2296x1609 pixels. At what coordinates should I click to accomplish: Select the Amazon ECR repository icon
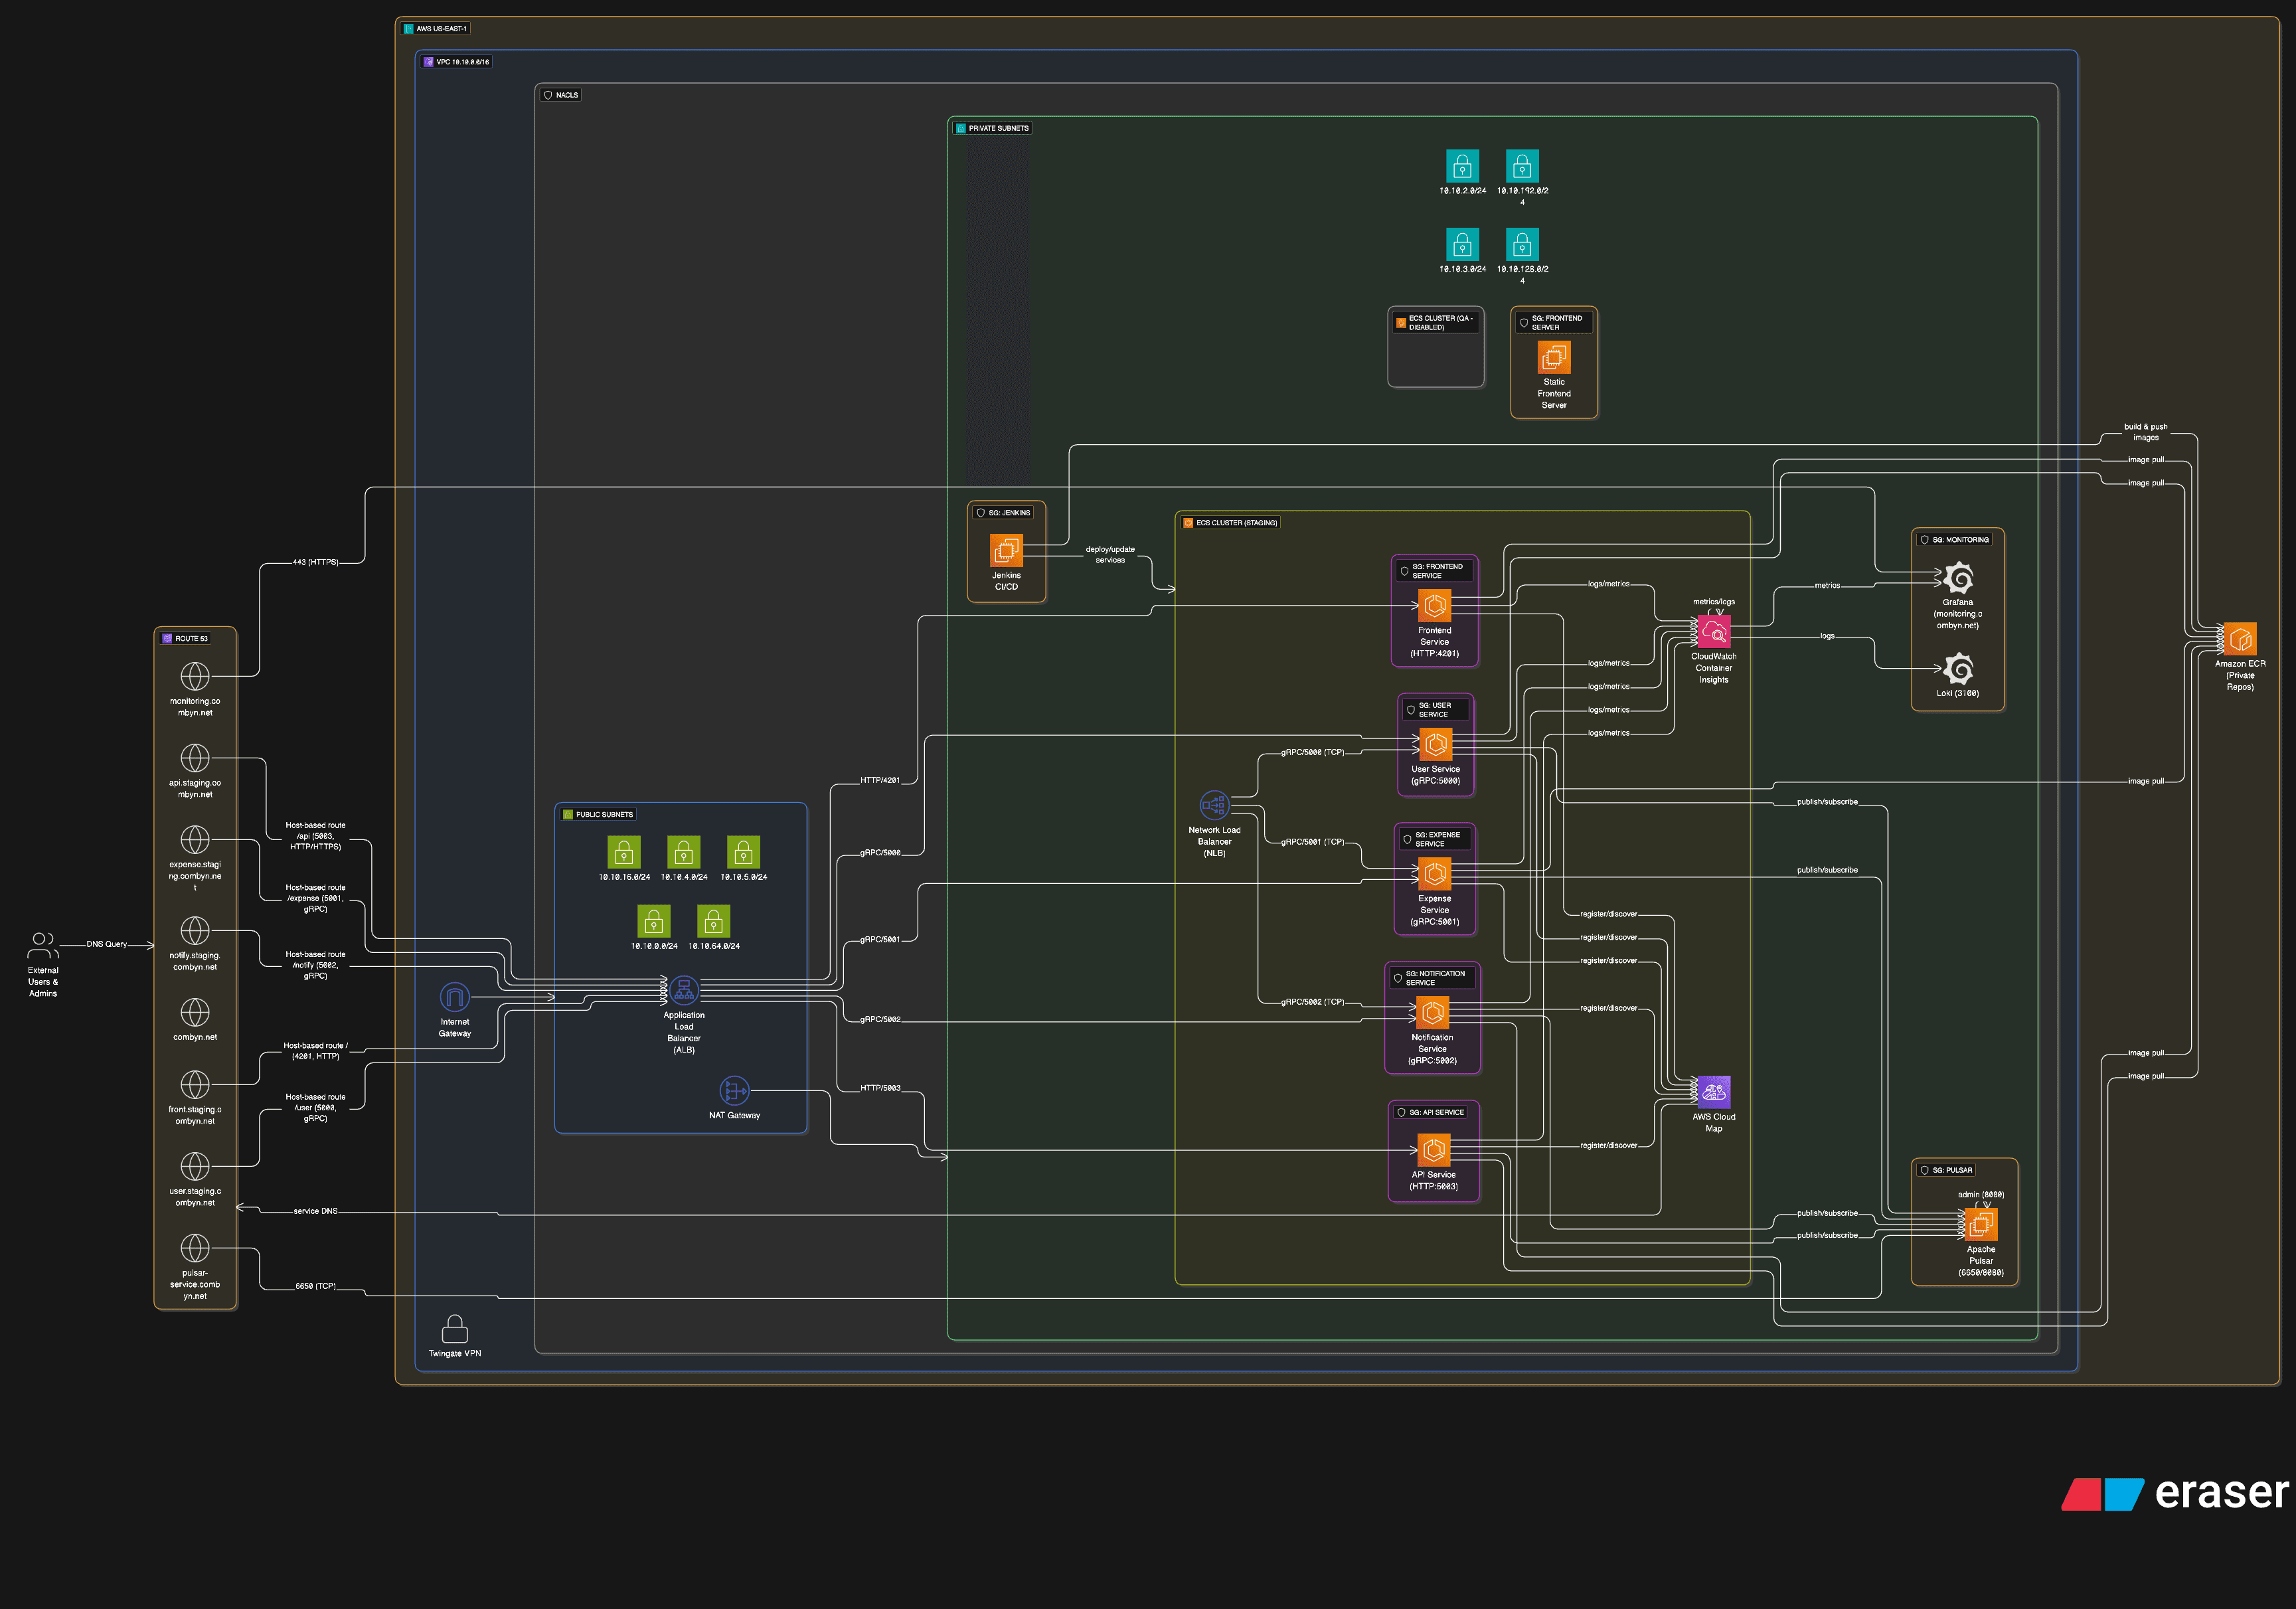pyautogui.click(x=2239, y=639)
